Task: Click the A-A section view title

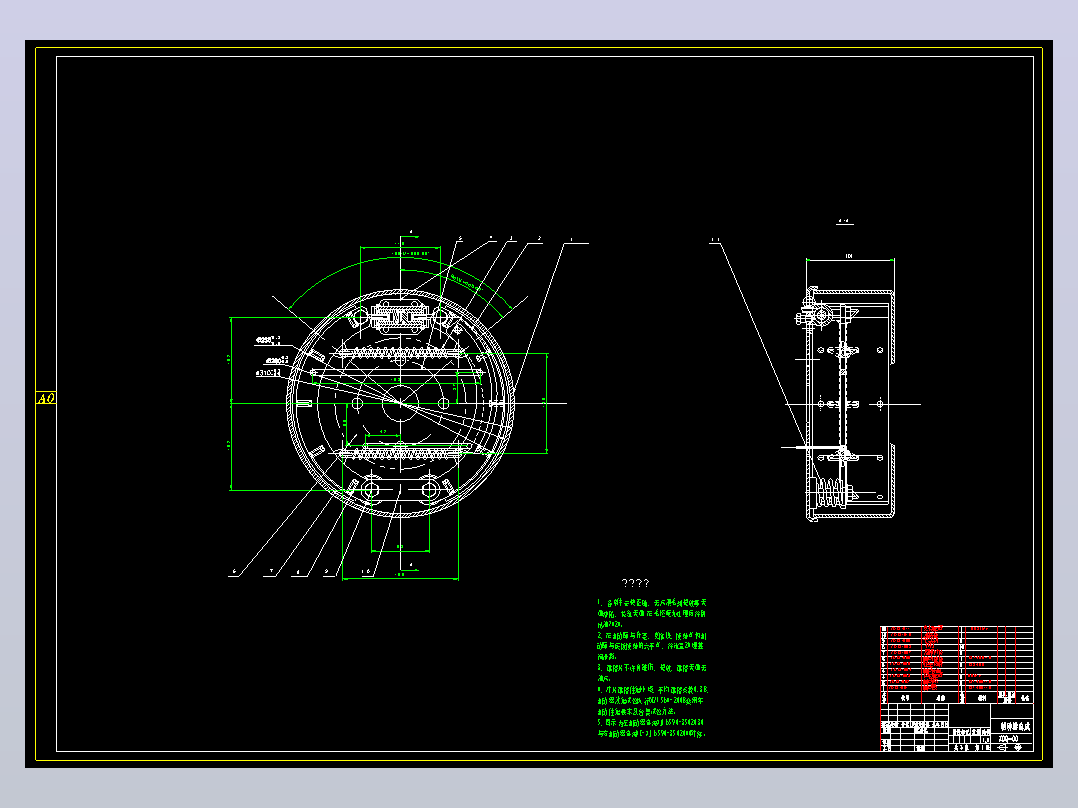Action: pyautogui.click(x=845, y=221)
